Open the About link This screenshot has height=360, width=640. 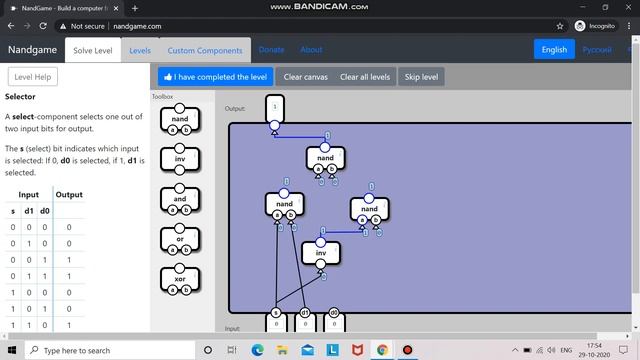click(311, 50)
